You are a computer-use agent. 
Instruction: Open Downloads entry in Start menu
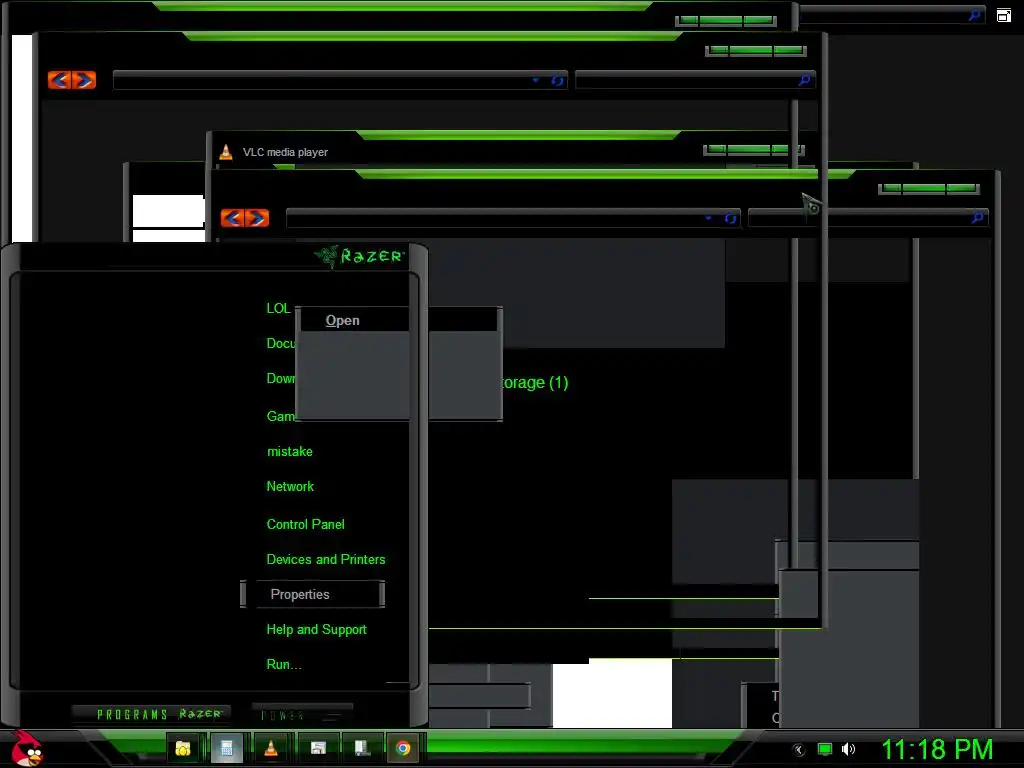point(281,379)
